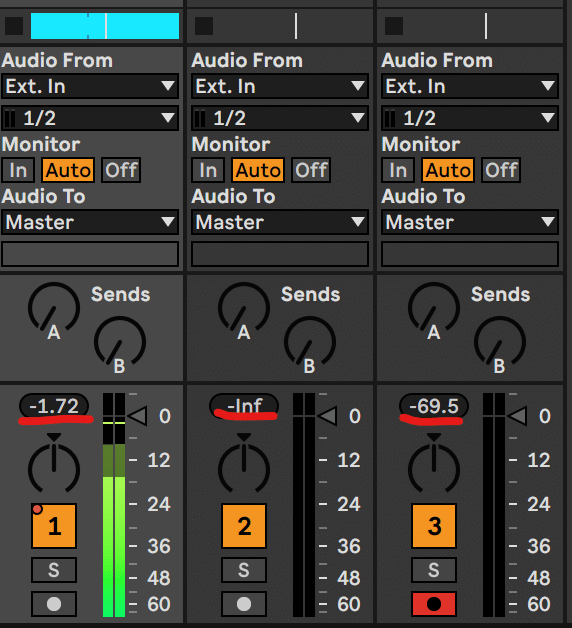This screenshot has height=628, width=572.
Task: Click Send A knob on track 2
Action: (244, 308)
